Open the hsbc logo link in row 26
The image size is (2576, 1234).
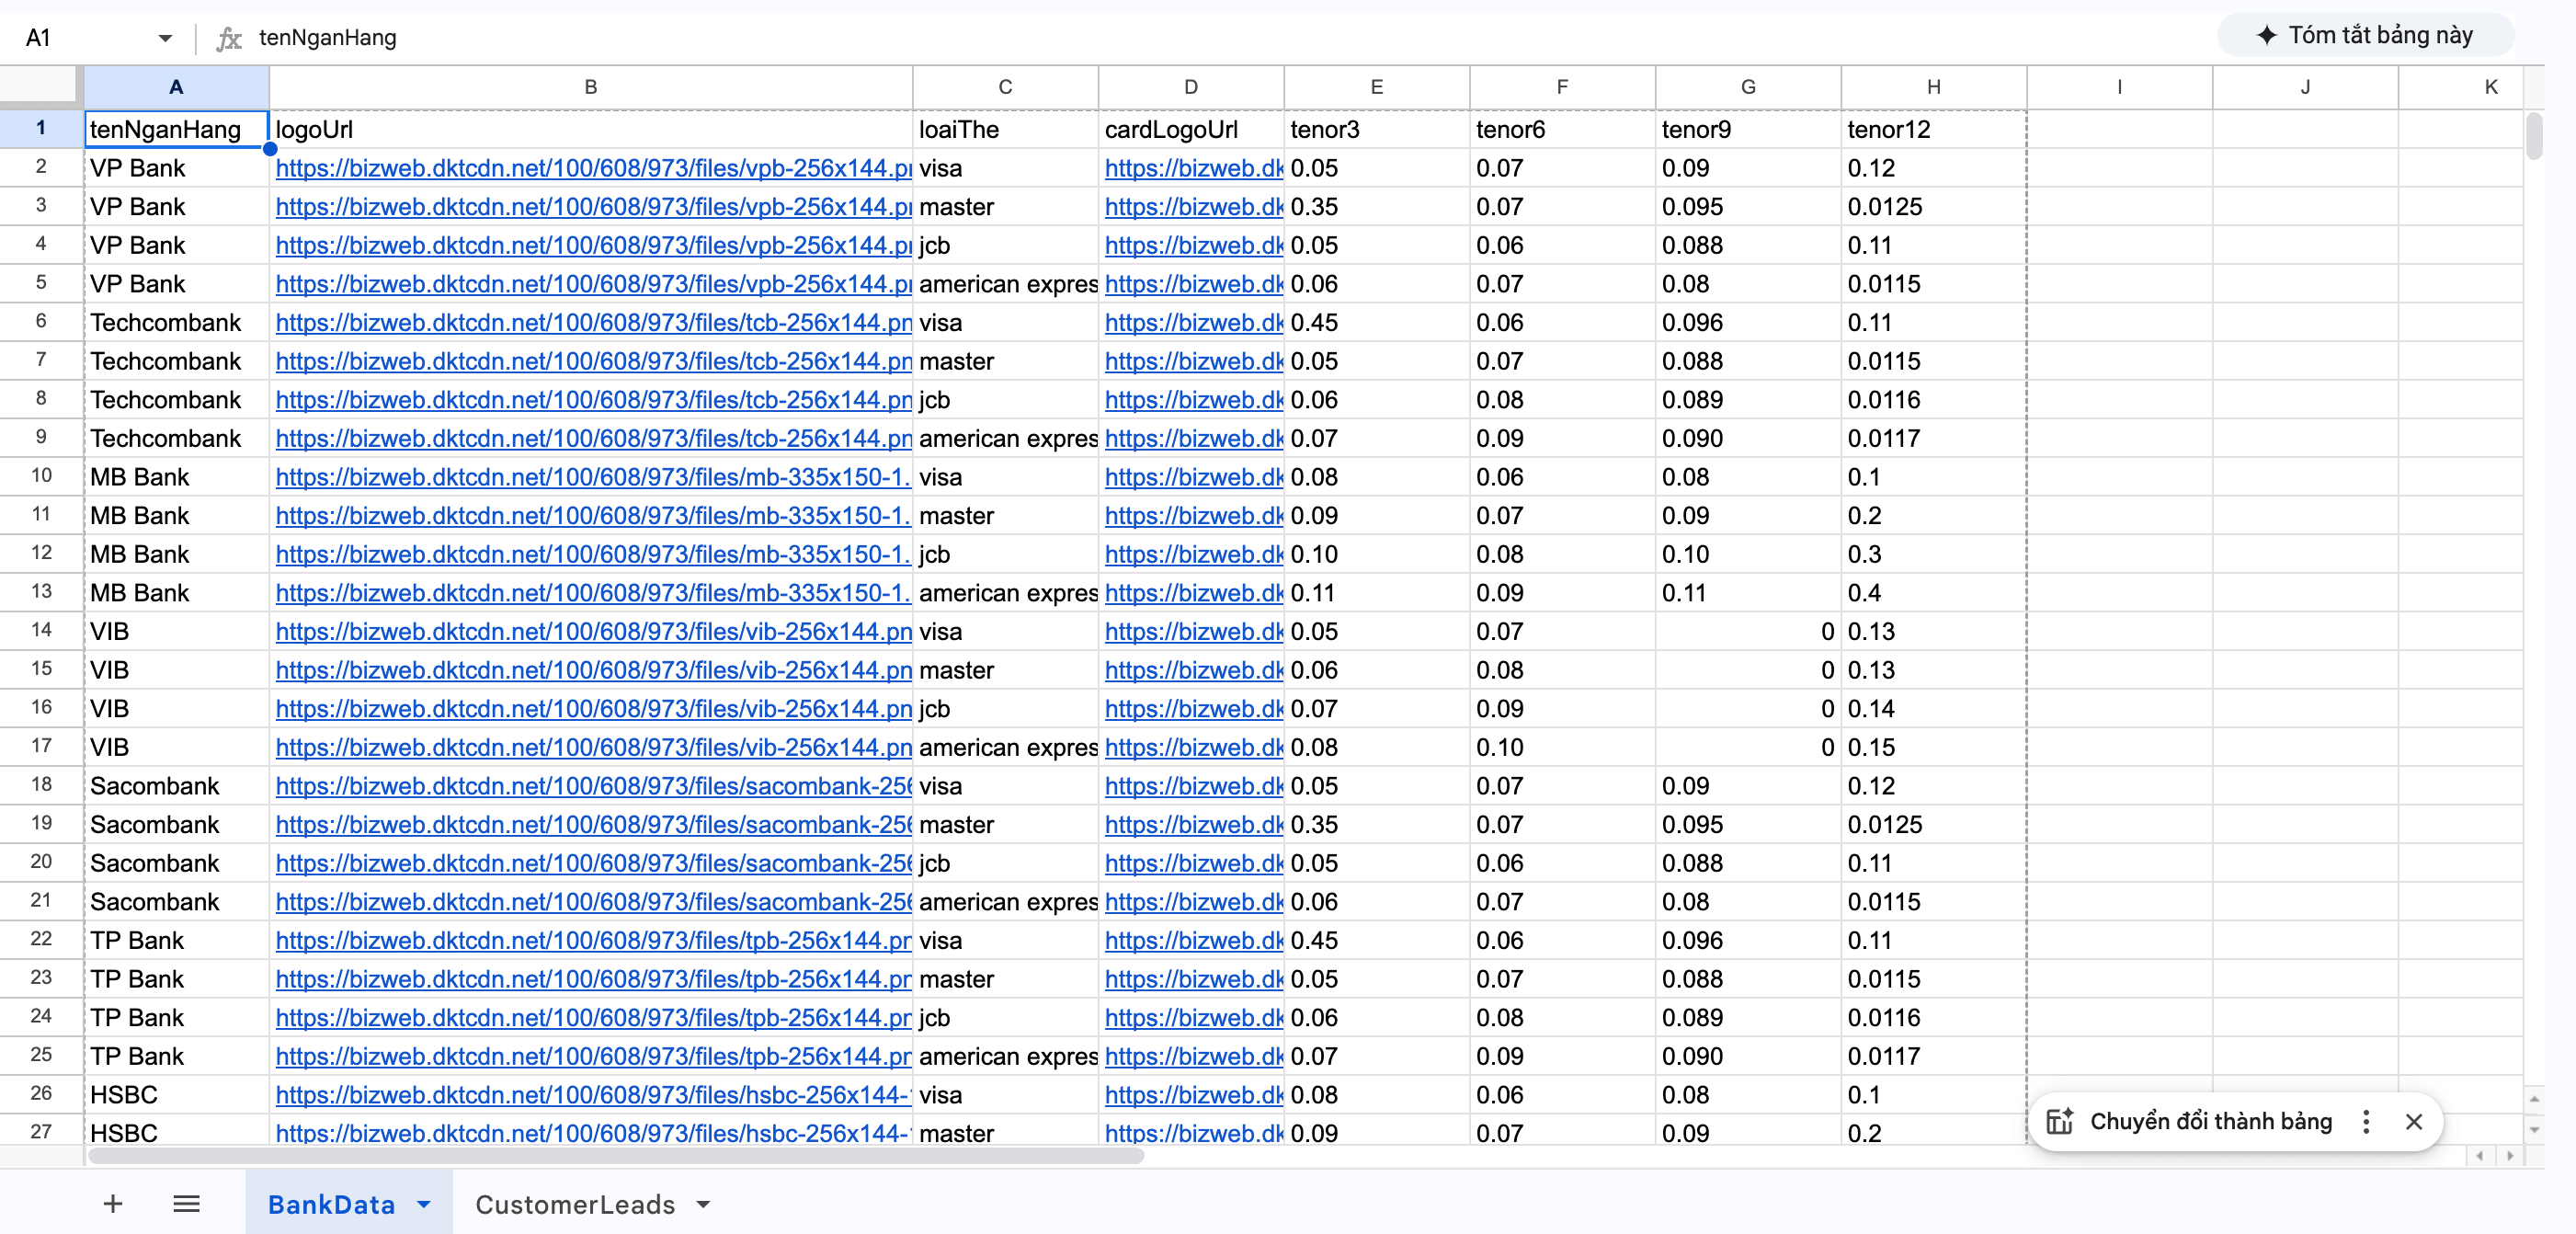pos(593,1095)
